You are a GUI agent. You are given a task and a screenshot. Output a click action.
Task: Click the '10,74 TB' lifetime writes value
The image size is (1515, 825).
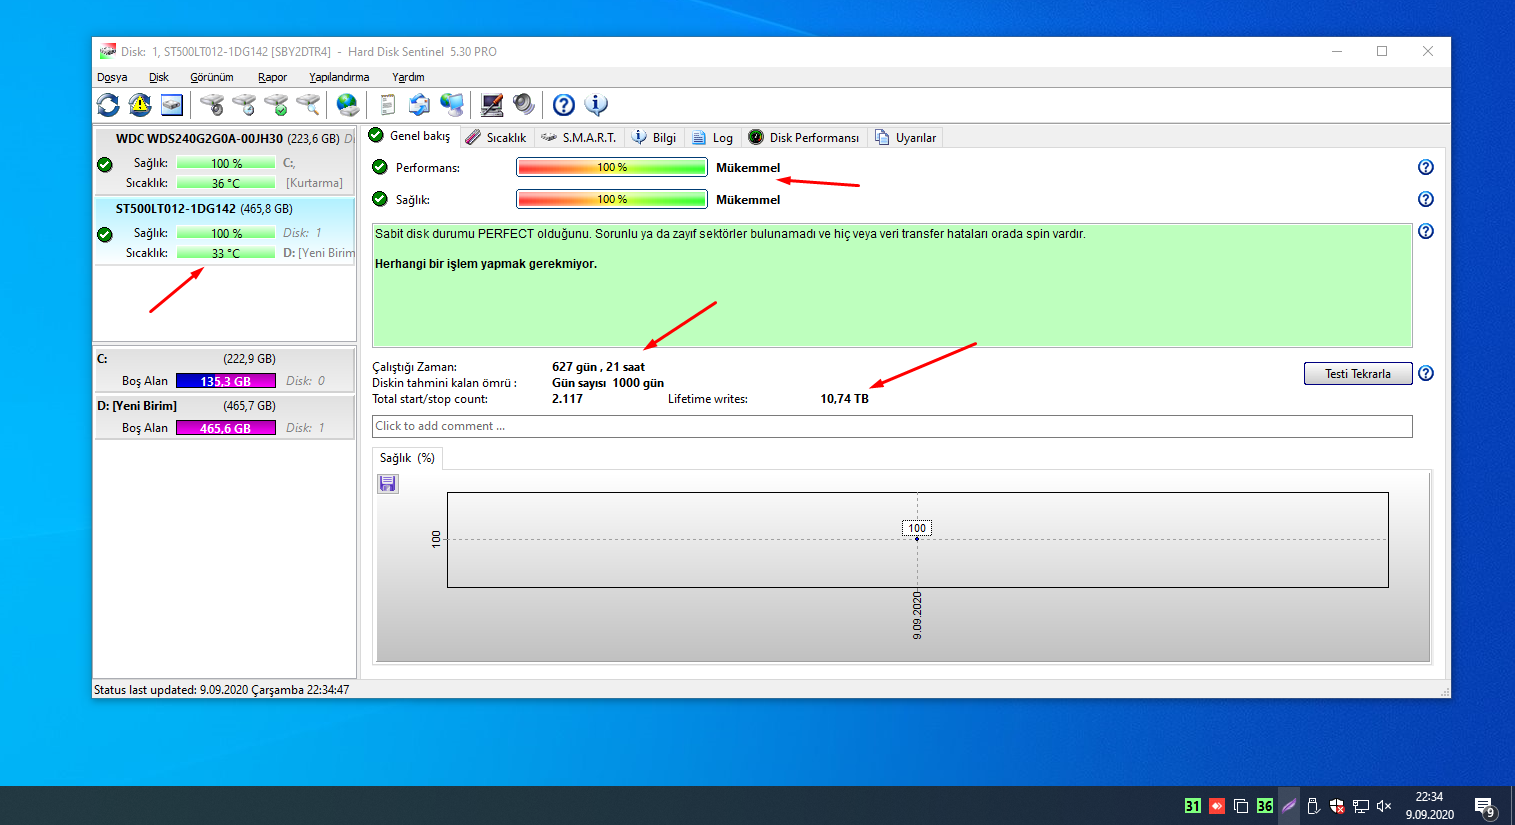coord(844,399)
